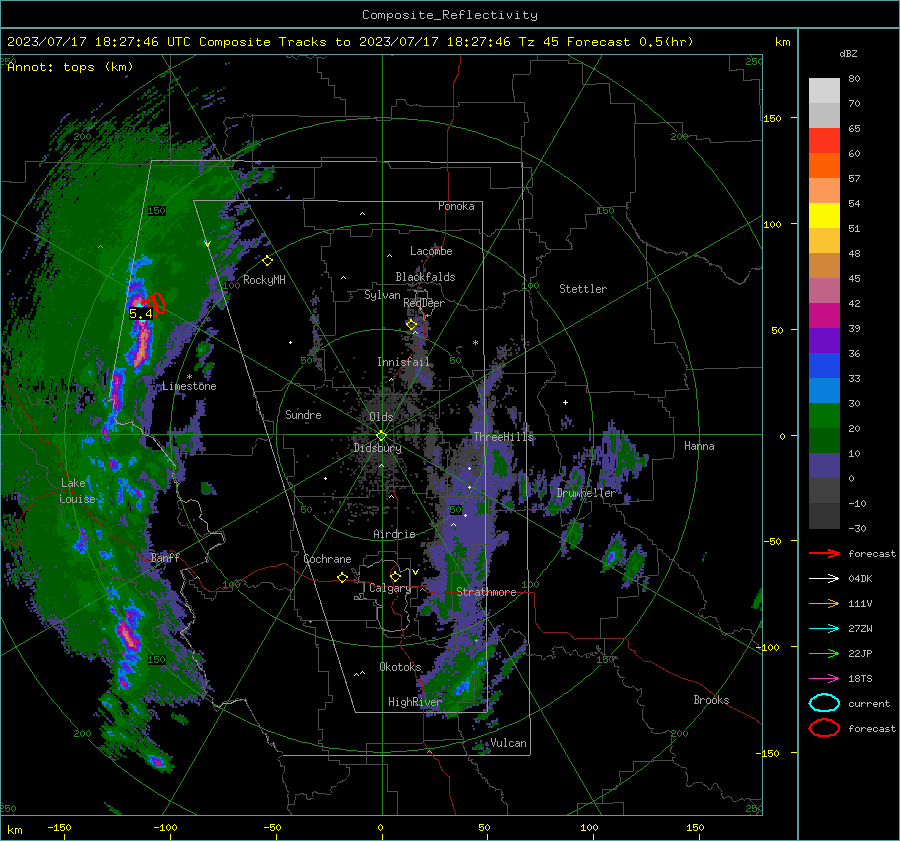Image resolution: width=900 pixels, height=841 pixels.
Task: Select the yellow swatch between 54 and 51
Action: coord(824,215)
